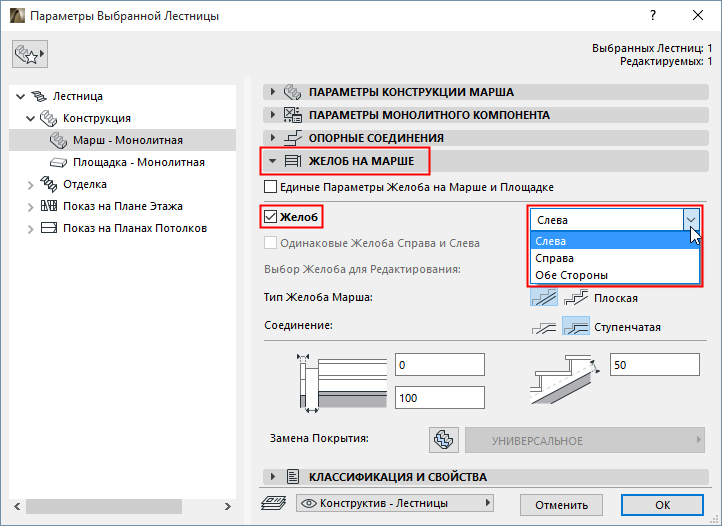Viewport: 722px width, 526px height.
Task: Expand the Отделка tree node
Action: (x=30, y=185)
